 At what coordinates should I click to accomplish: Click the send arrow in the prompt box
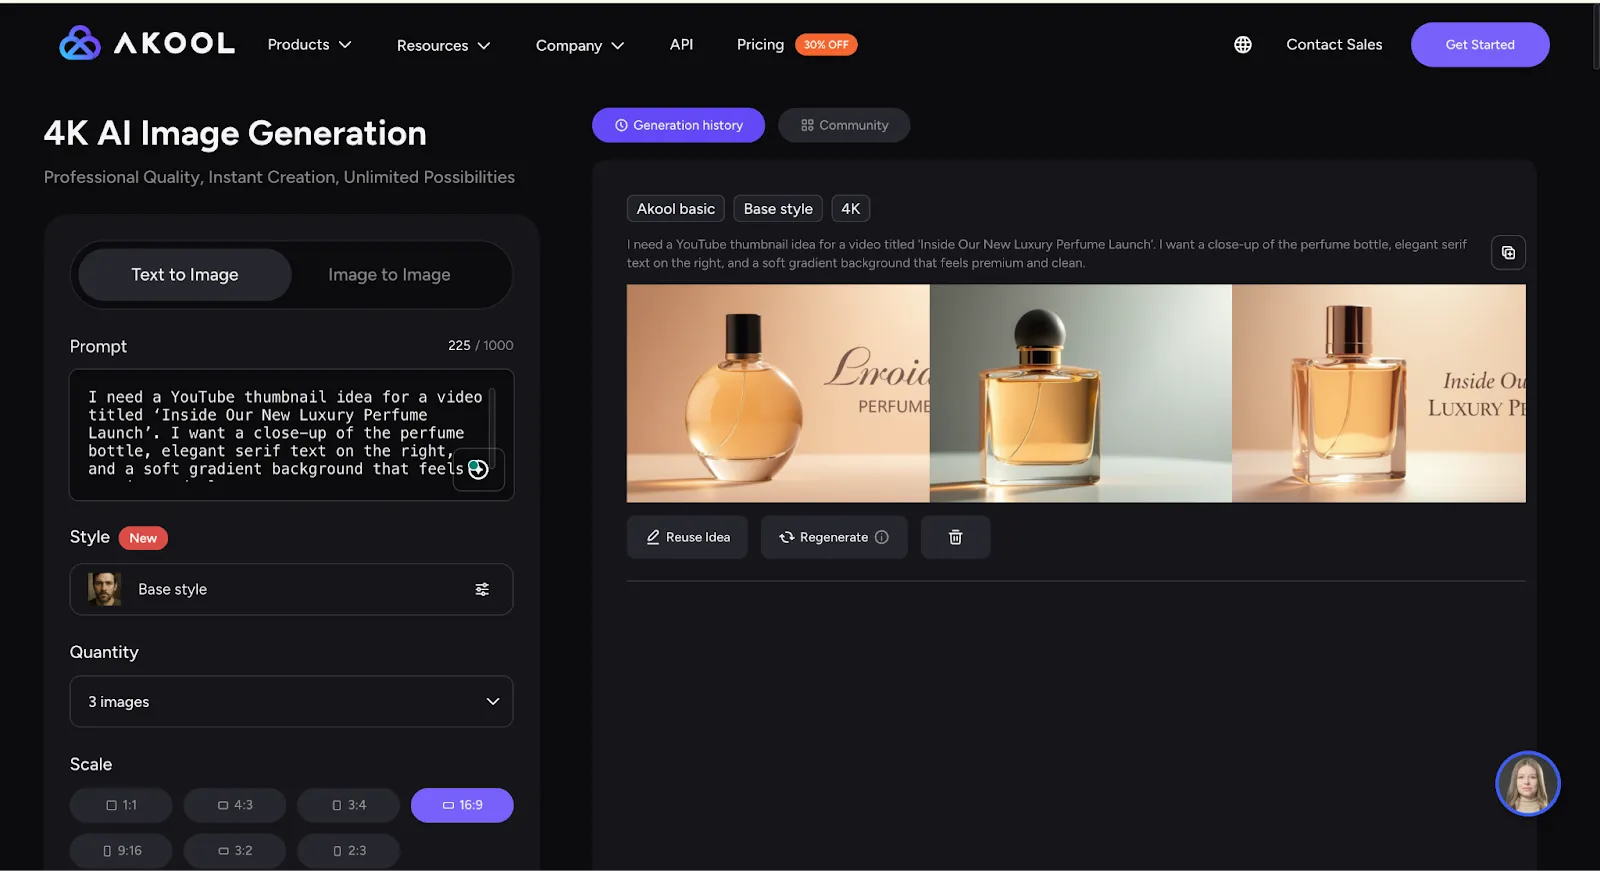click(x=478, y=469)
